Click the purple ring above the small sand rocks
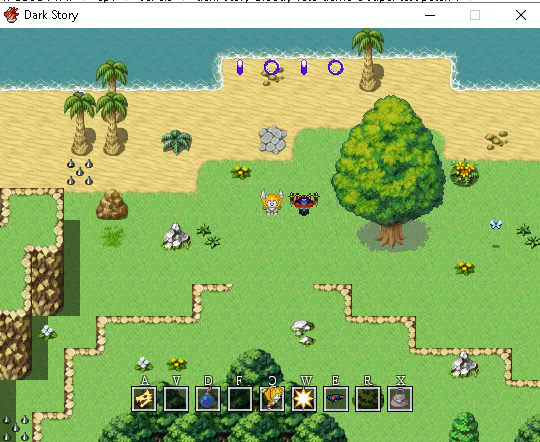 [272, 67]
